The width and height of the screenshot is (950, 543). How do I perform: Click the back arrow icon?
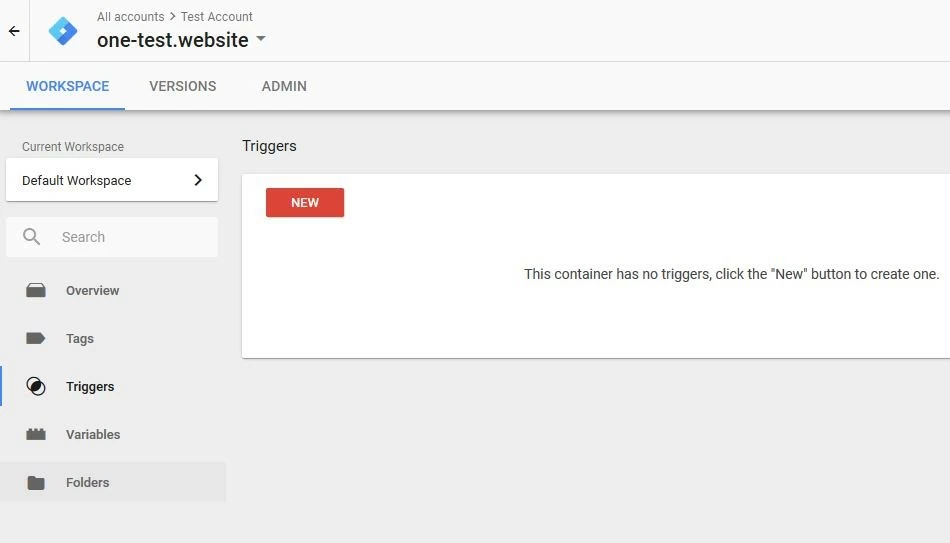14,31
